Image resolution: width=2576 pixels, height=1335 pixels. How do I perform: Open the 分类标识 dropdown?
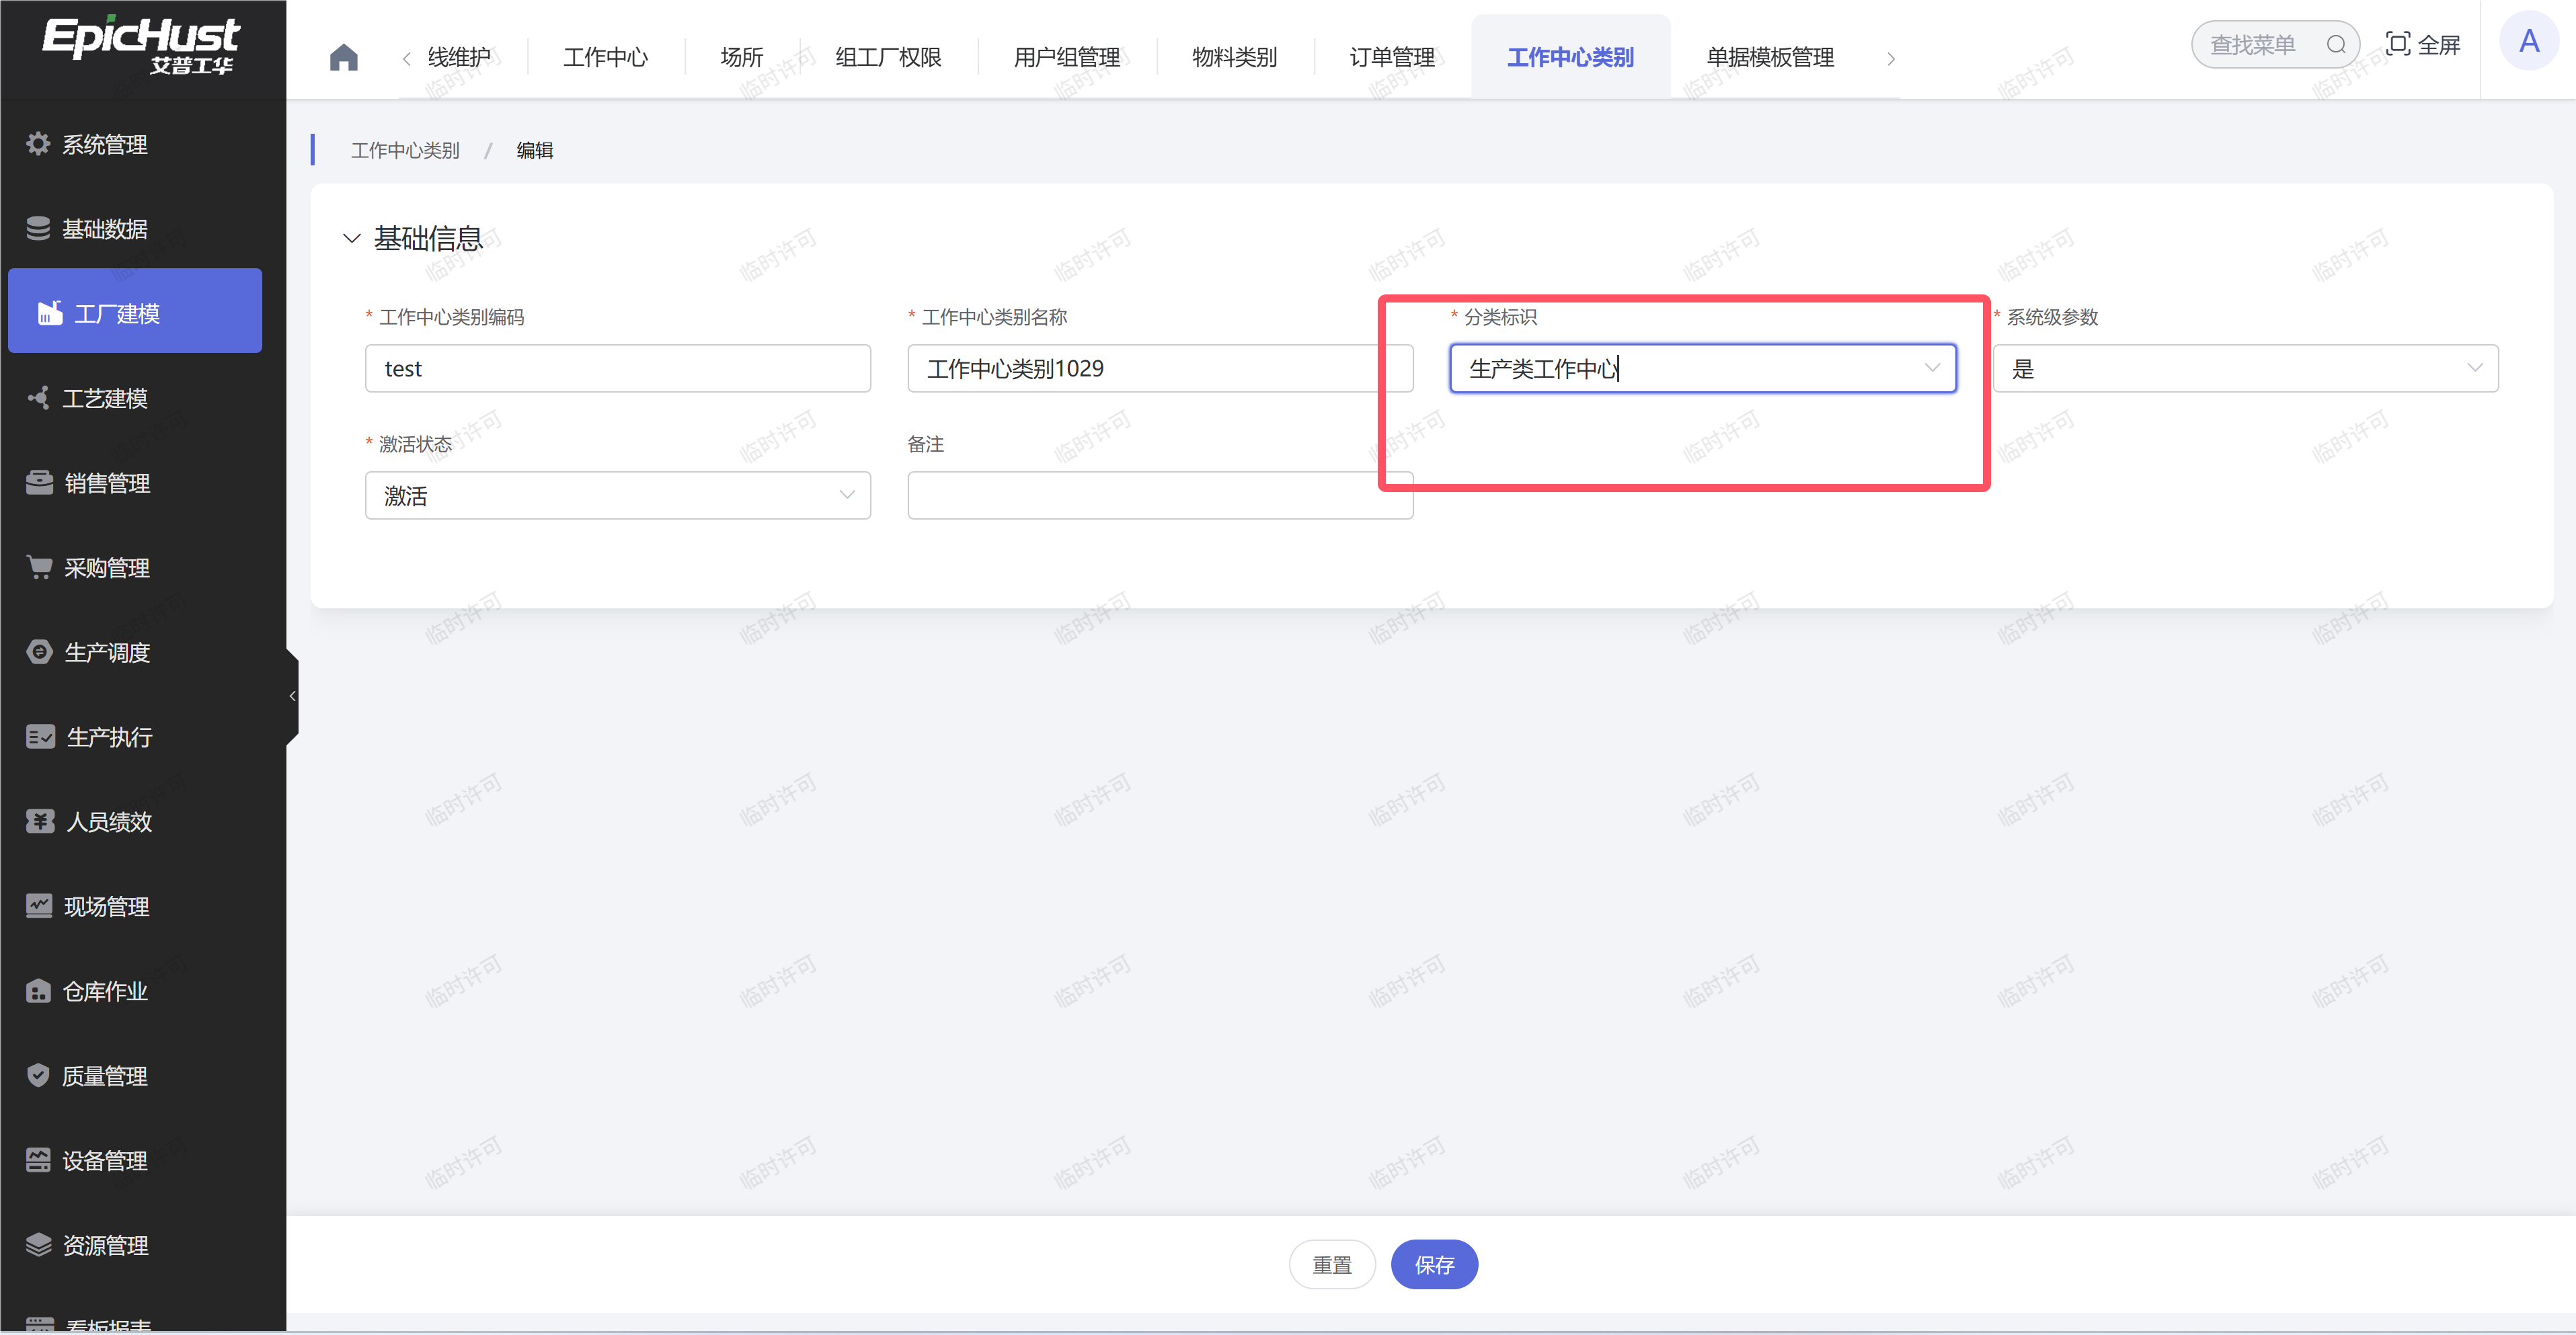(x=1702, y=369)
